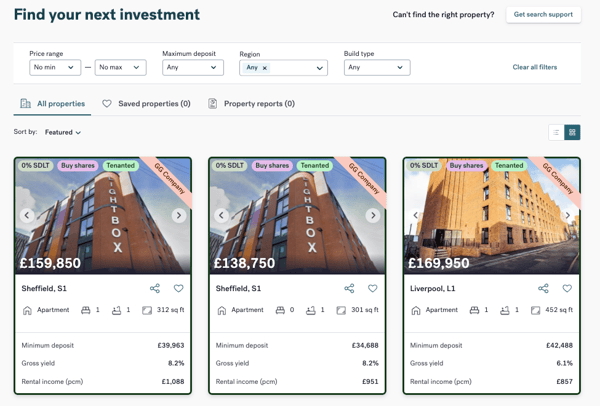Click the bed icon on 312 sq ft listing

point(86,310)
